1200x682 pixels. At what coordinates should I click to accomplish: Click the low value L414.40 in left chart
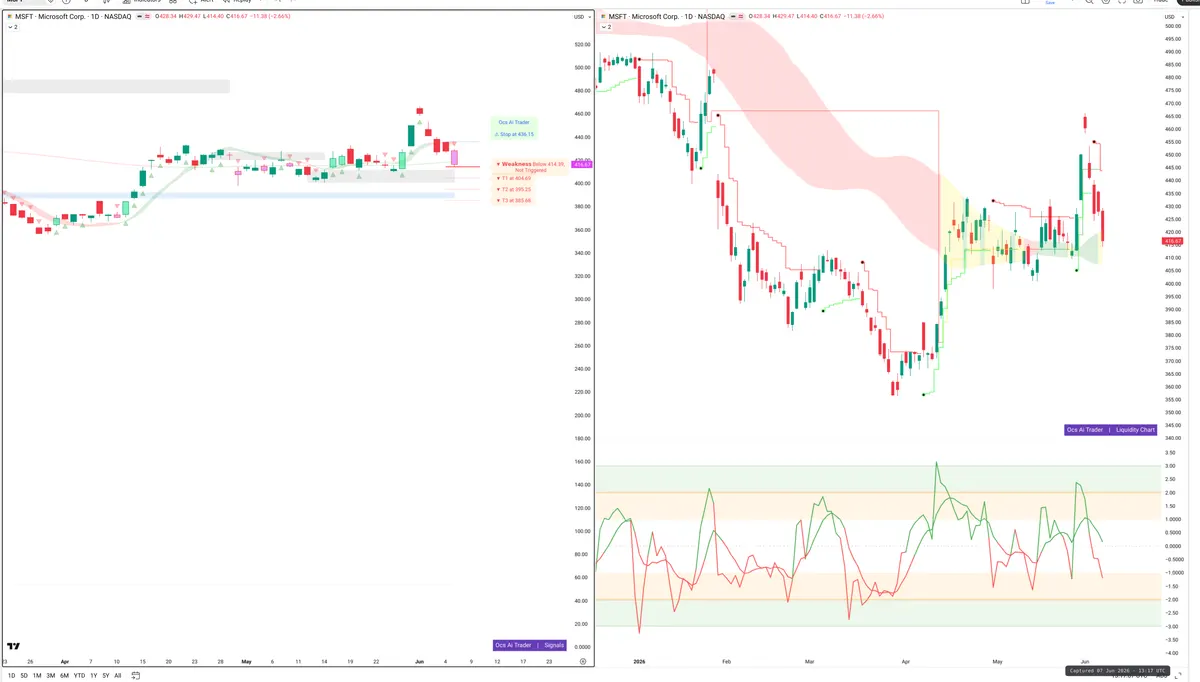click(213, 16)
